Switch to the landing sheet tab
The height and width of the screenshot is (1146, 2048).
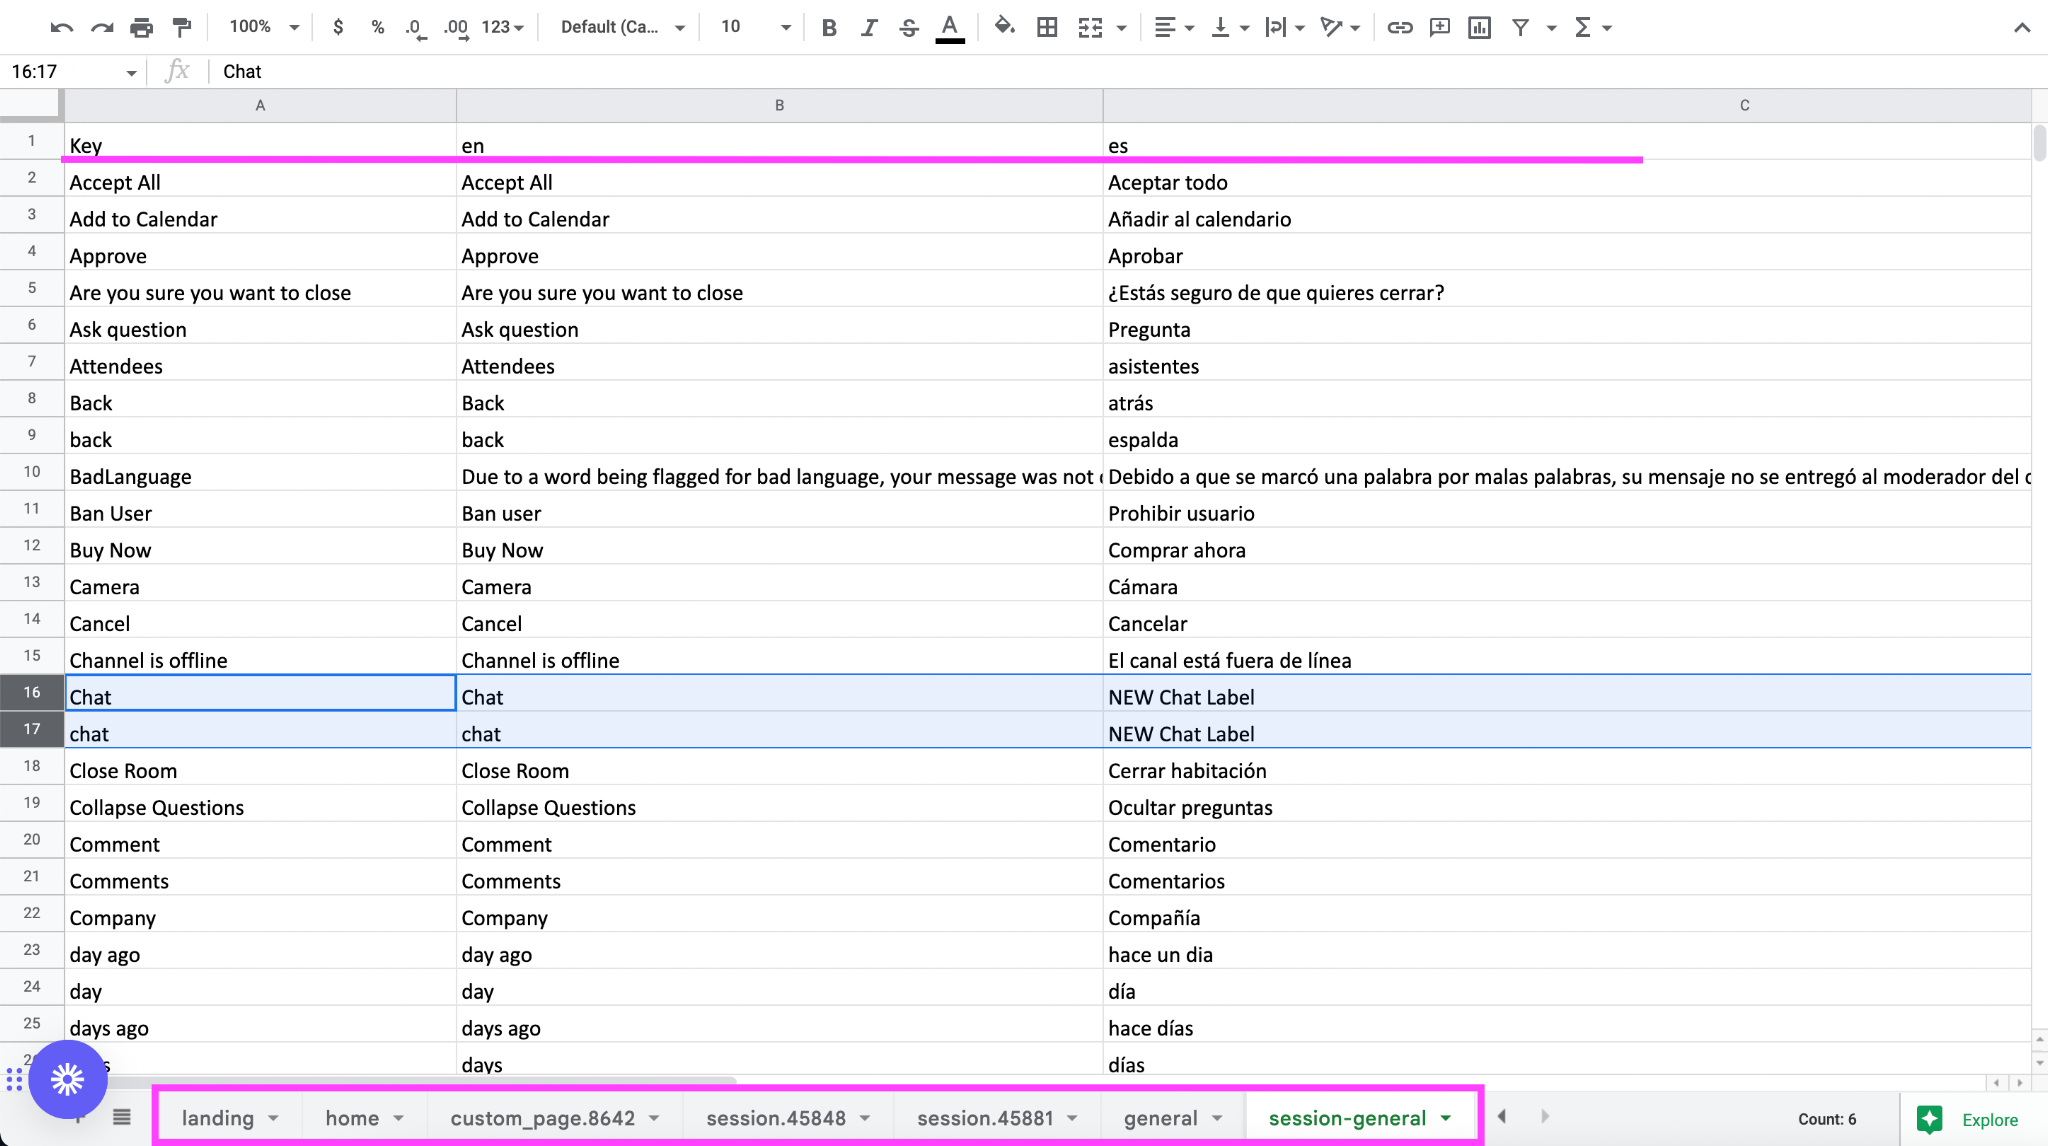click(x=229, y=1118)
